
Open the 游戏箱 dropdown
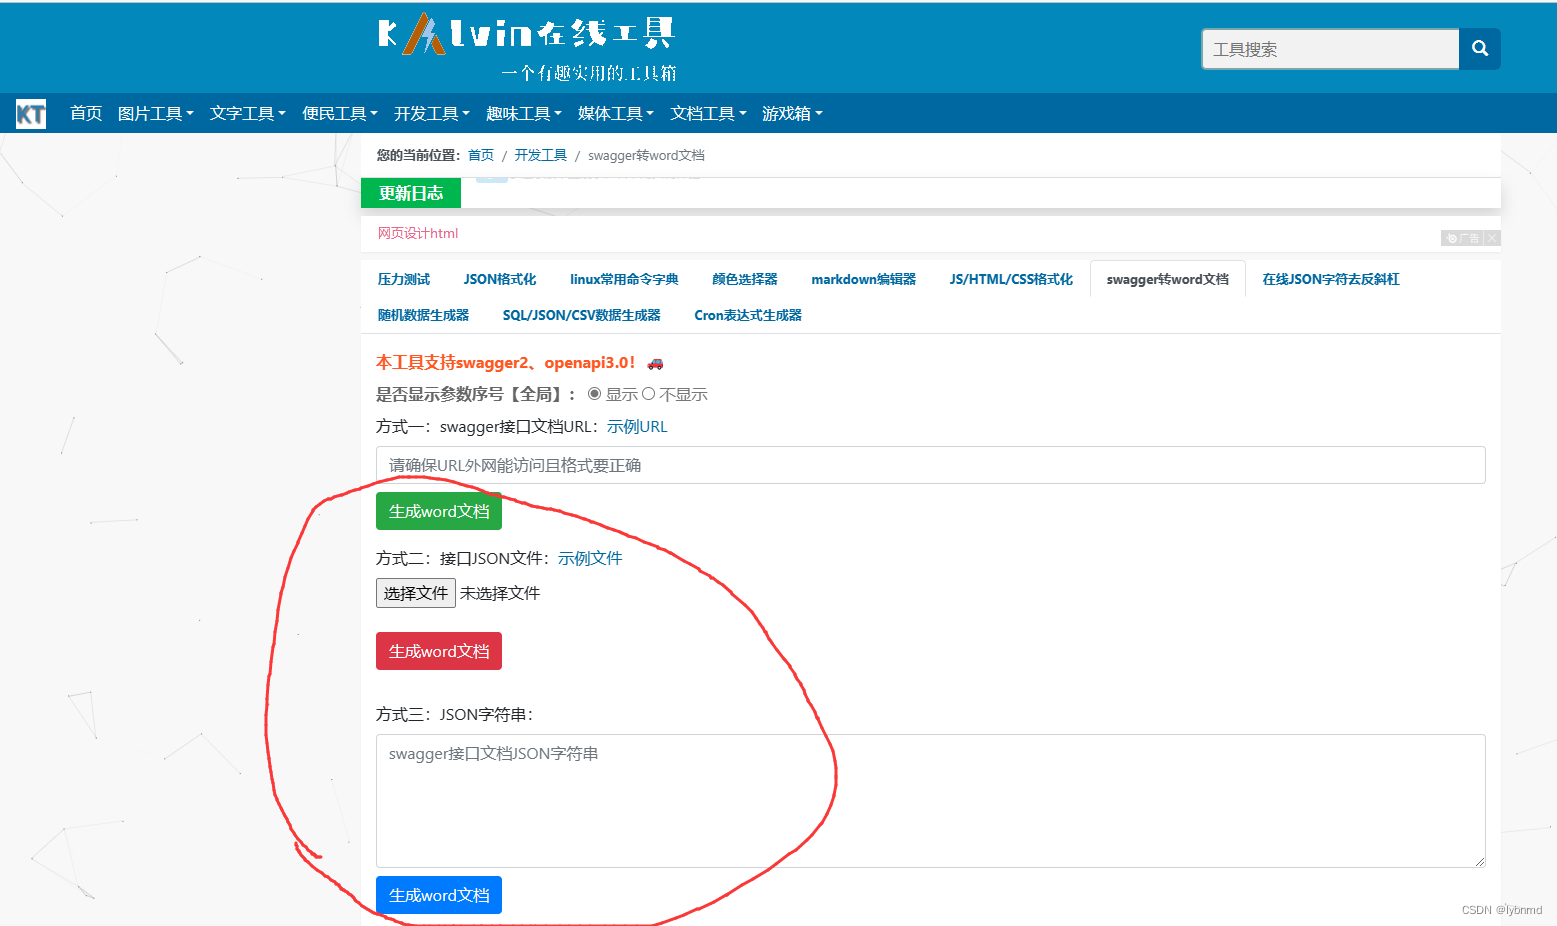pyautogui.click(x=792, y=113)
